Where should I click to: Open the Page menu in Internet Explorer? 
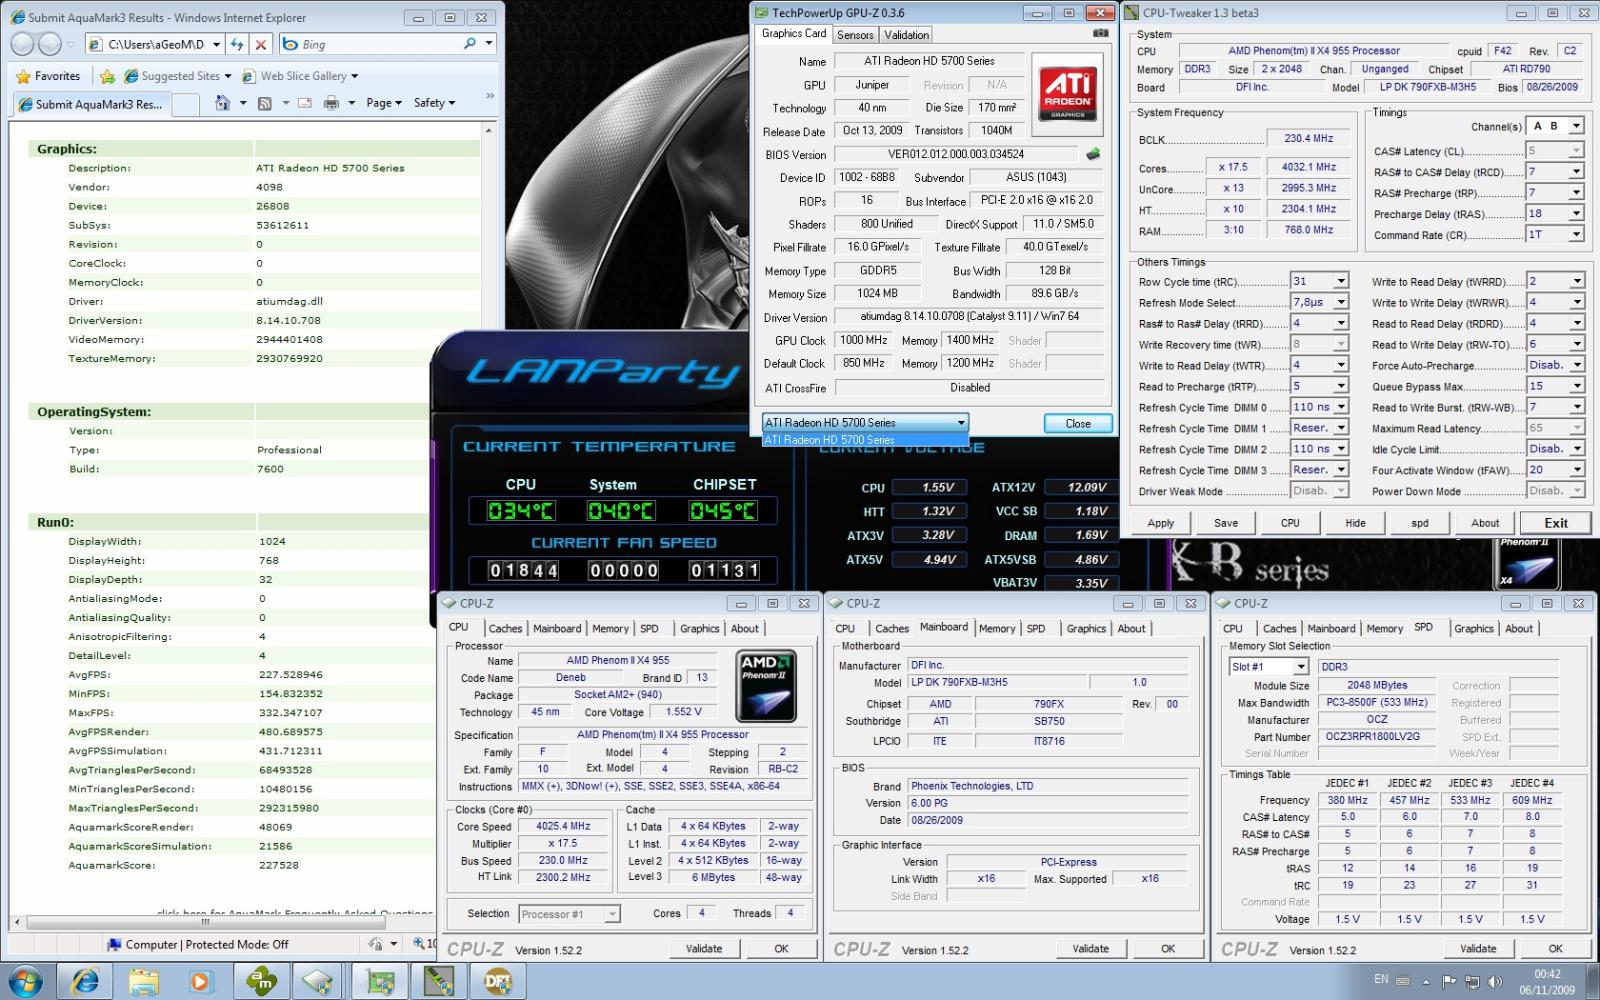(383, 103)
